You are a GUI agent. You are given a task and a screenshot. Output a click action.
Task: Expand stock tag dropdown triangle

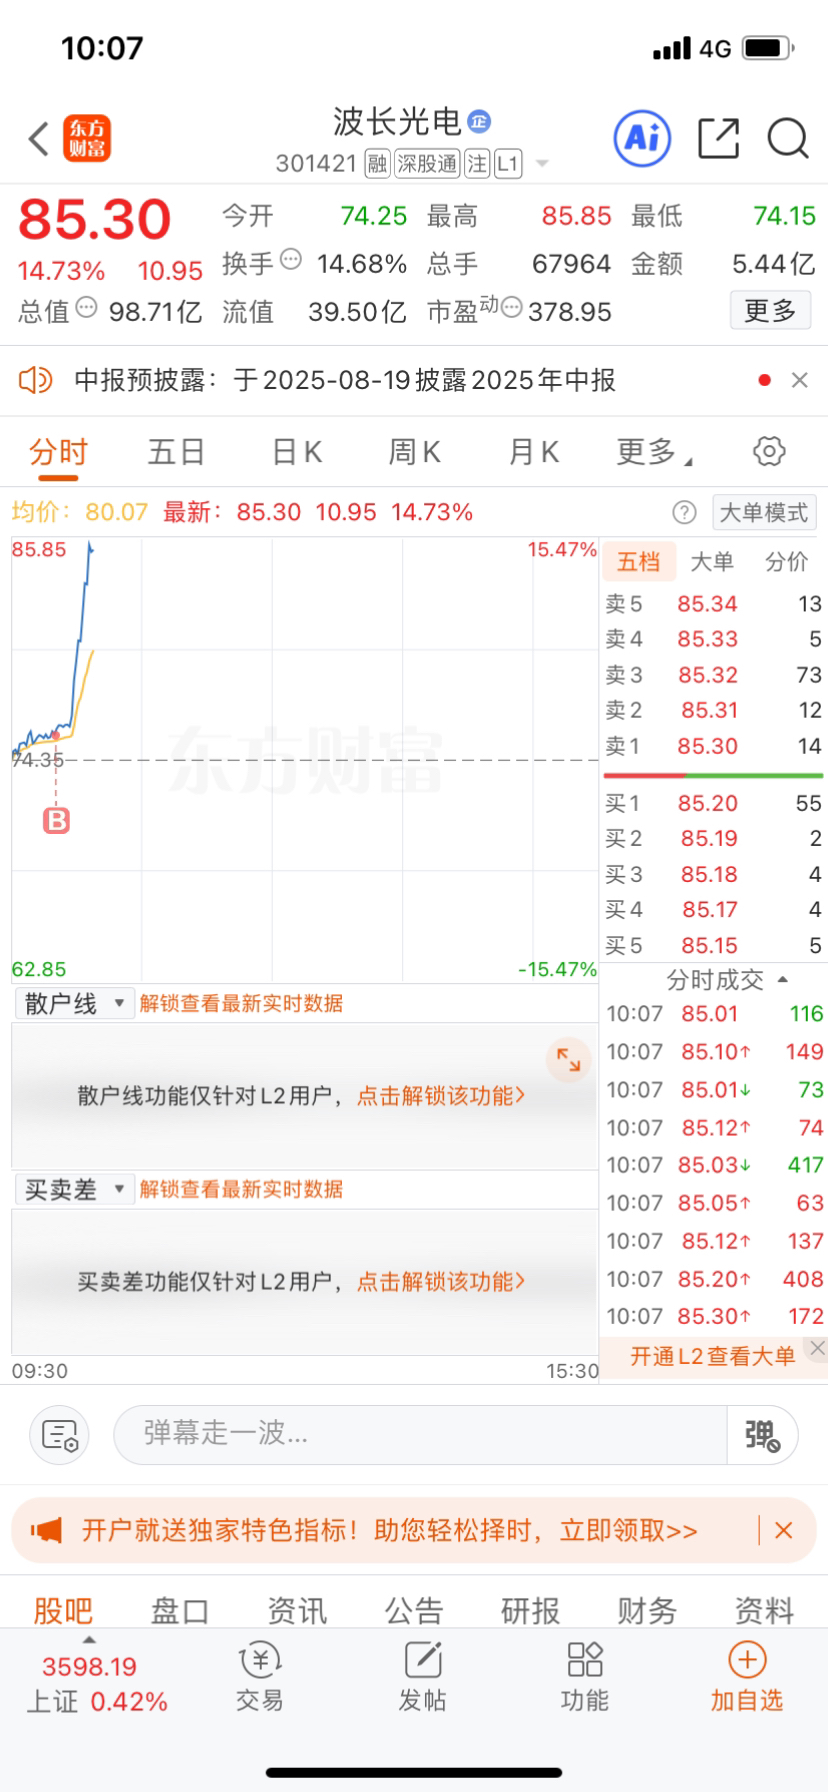tap(542, 163)
